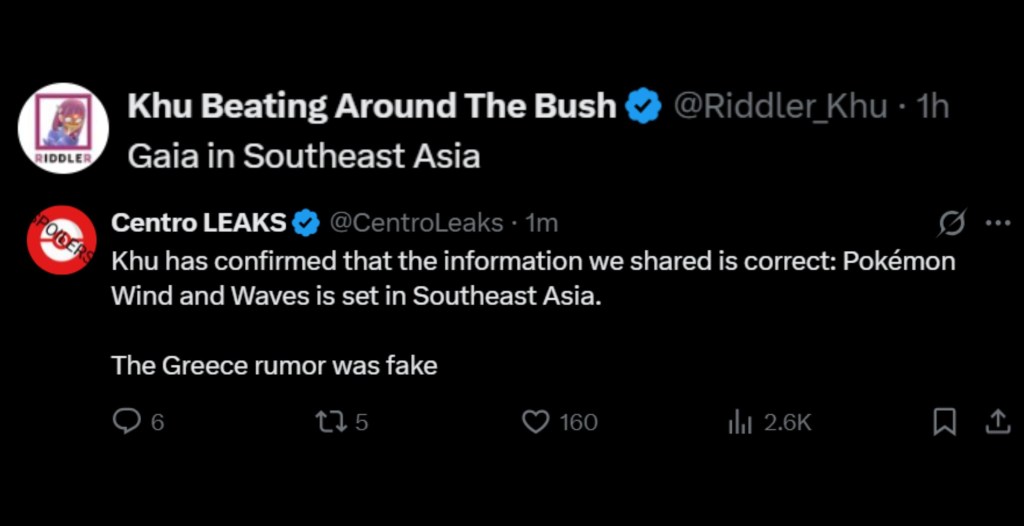Bookmark the Centro LEAKS post
Viewport: 1024px width, 526px height.
944,422
